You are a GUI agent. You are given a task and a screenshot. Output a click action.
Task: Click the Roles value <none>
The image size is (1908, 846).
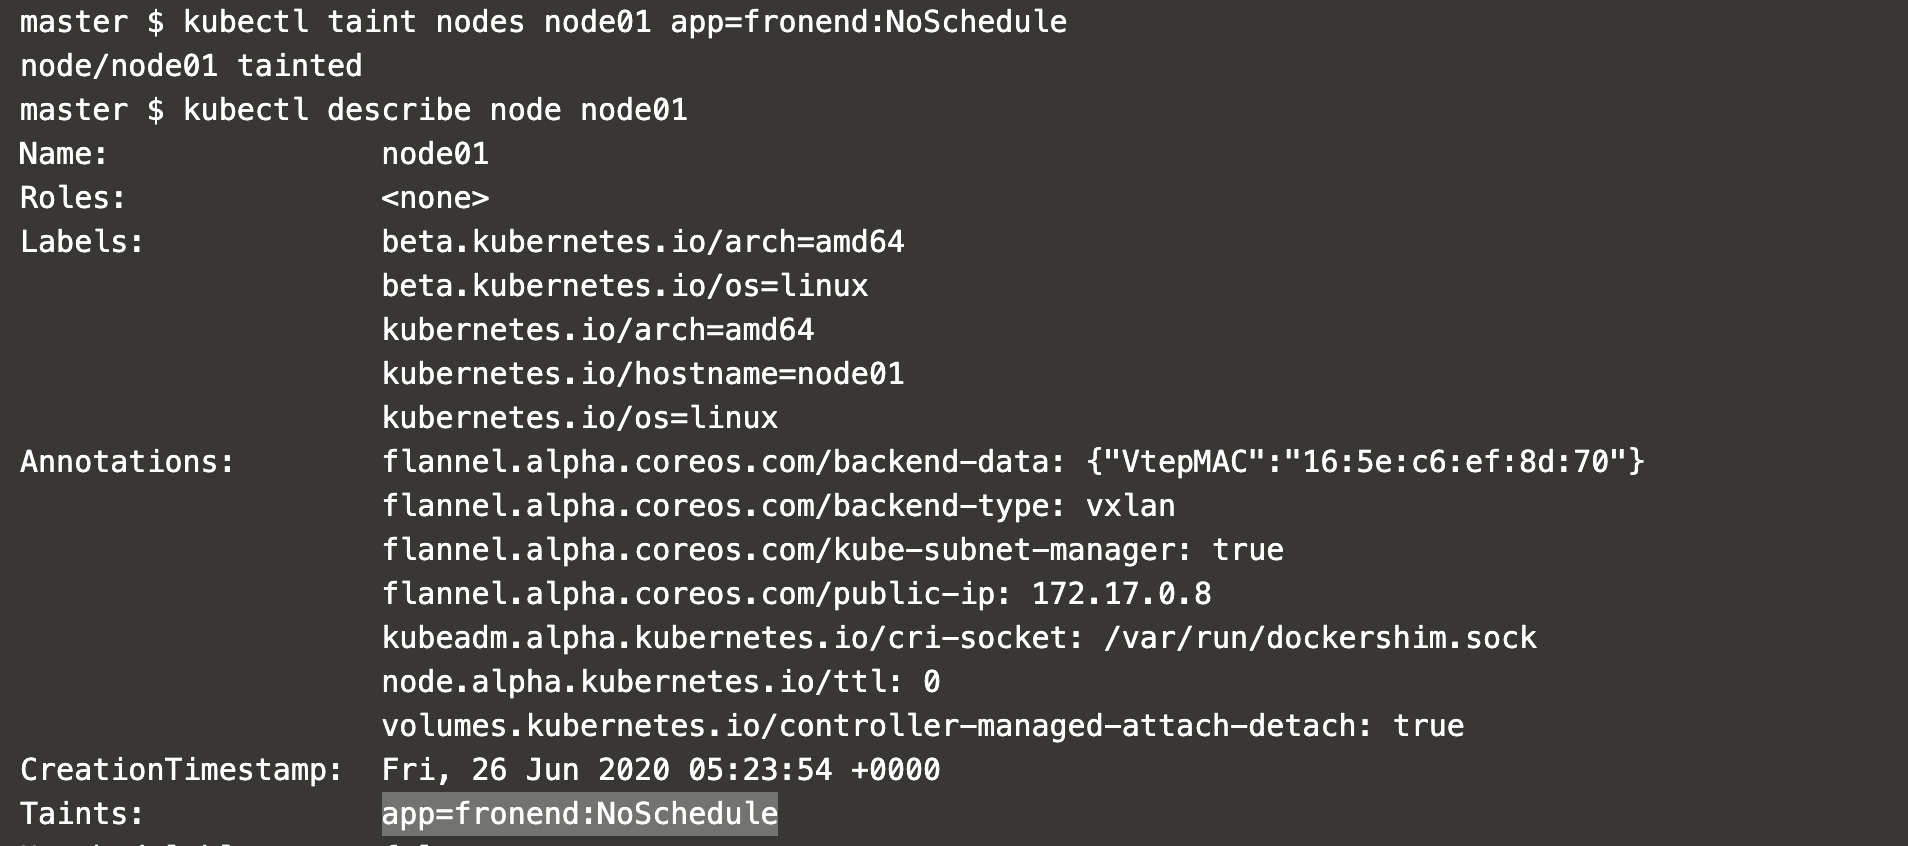(x=435, y=198)
